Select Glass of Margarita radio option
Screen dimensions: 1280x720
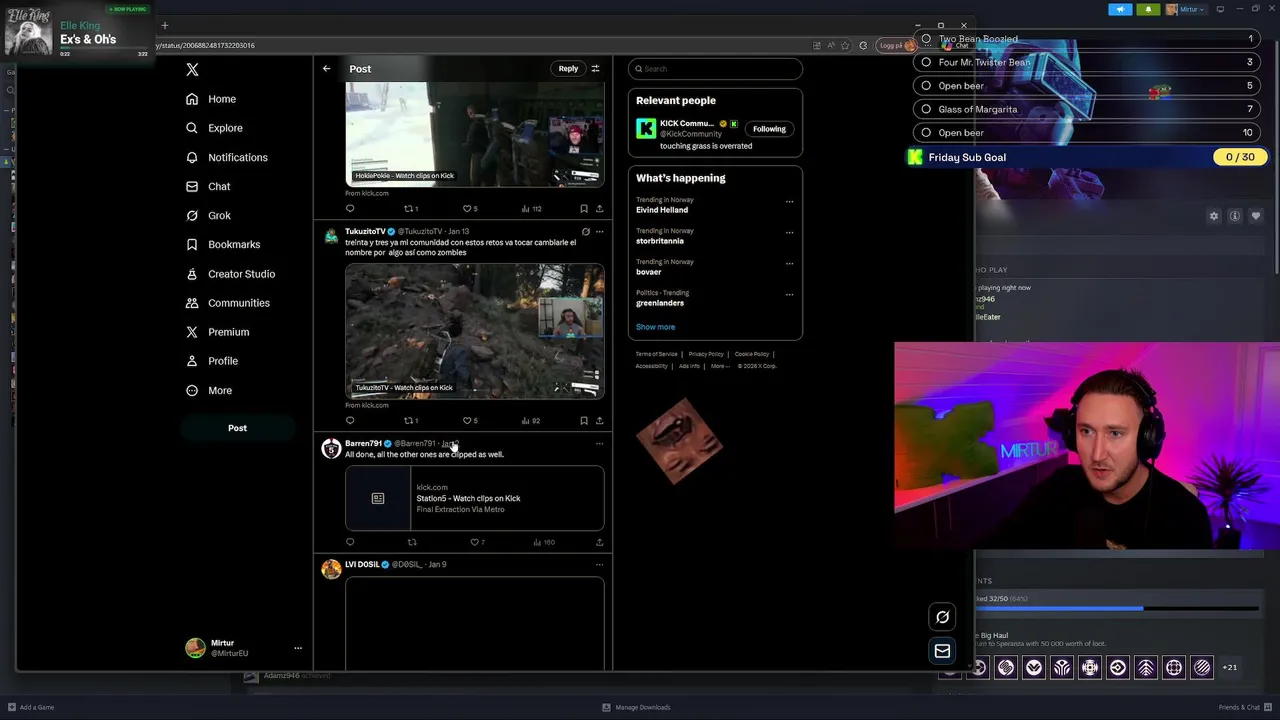coord(926,109)
